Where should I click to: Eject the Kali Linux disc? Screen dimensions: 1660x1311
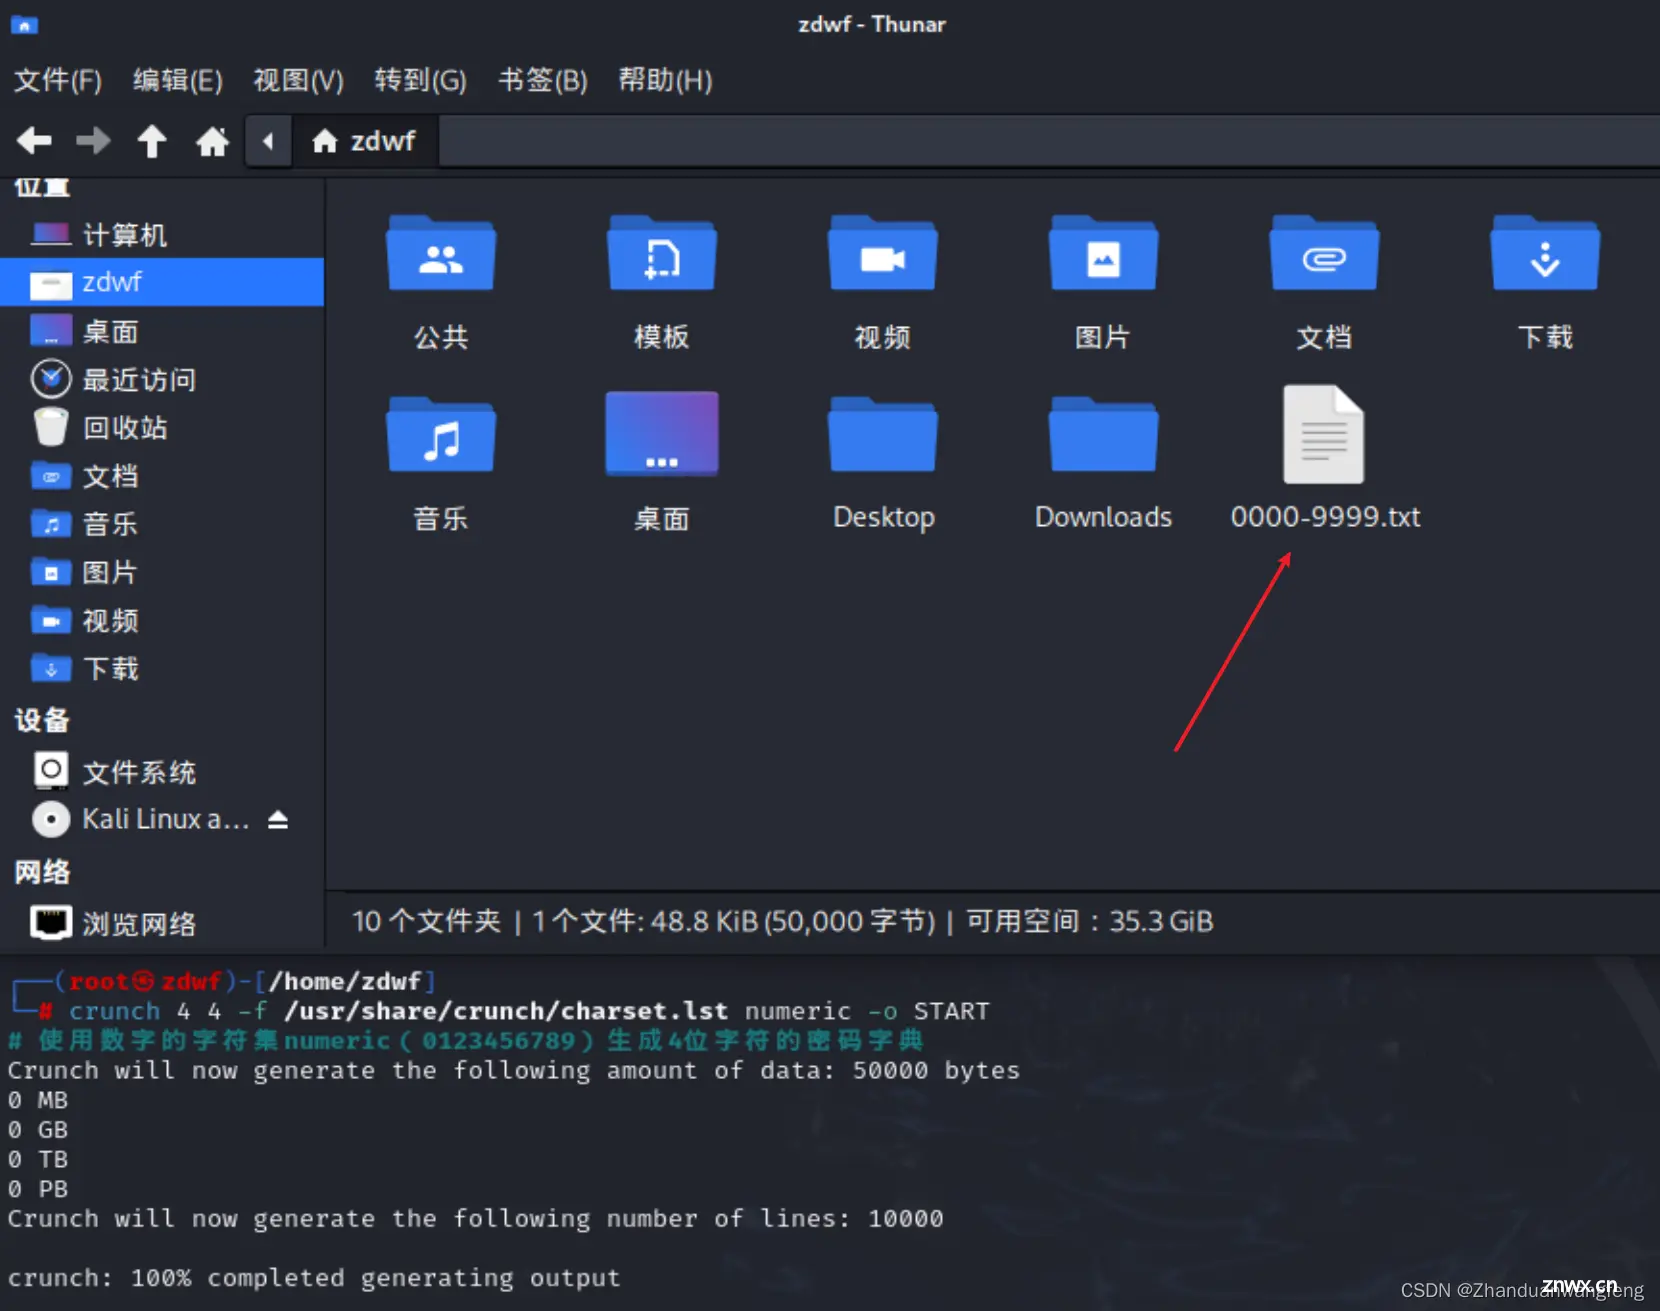tap(278, 820)
